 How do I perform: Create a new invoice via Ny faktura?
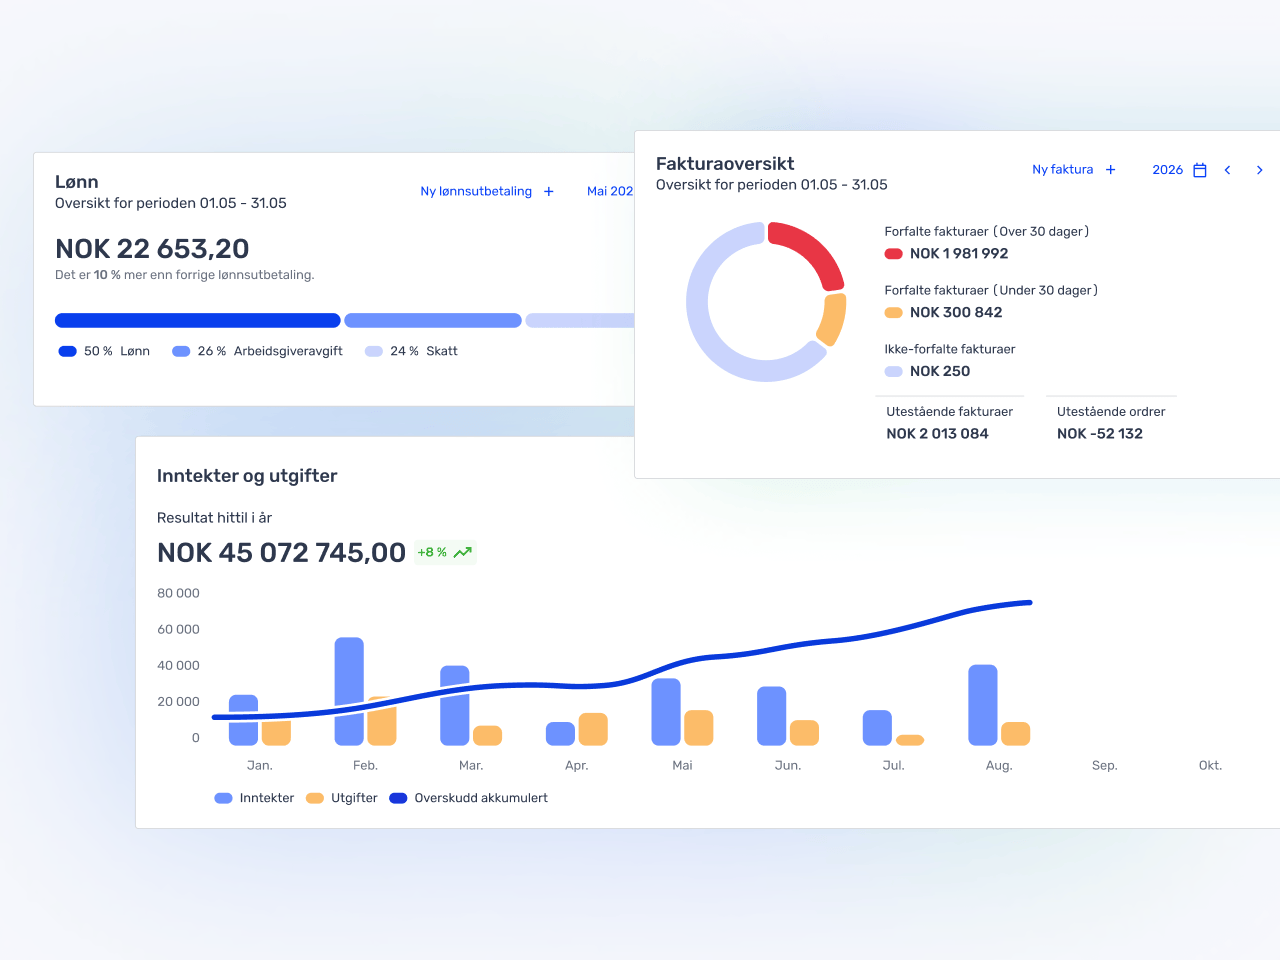point(1062,170)
